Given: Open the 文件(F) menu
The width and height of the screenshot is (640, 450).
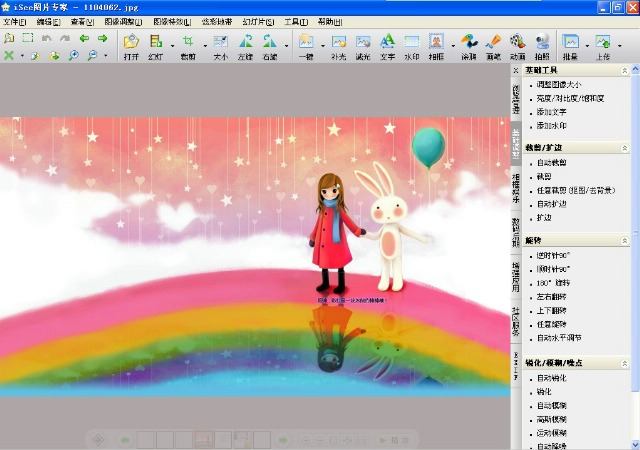Looking at the screenshot, I should click(15, 22).
